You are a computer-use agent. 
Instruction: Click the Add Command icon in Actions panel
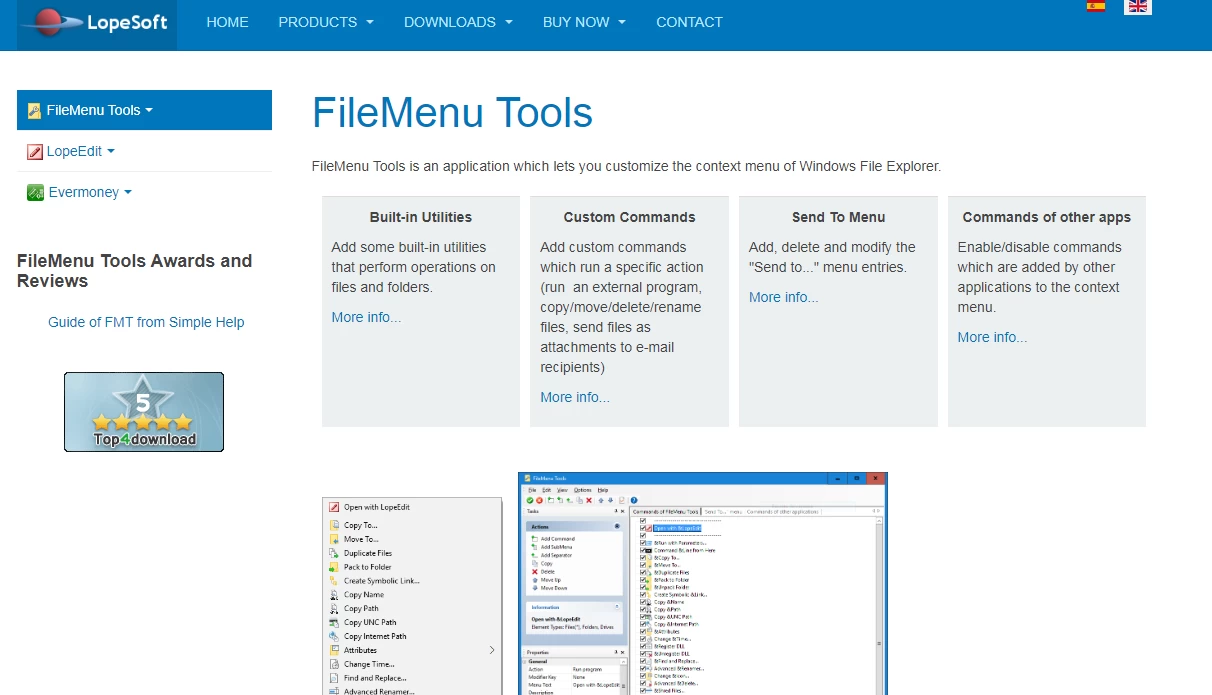[534, 539]
